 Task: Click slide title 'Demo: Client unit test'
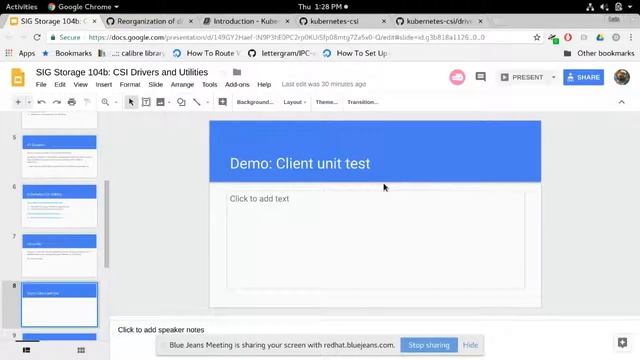[300, 164]
